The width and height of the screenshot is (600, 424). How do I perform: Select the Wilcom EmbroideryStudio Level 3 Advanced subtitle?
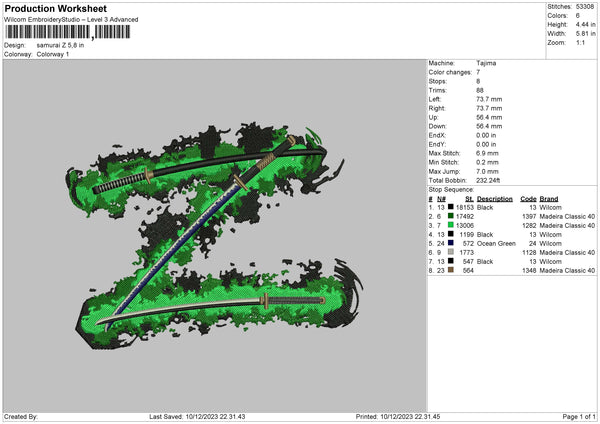(x=71, y=20)
